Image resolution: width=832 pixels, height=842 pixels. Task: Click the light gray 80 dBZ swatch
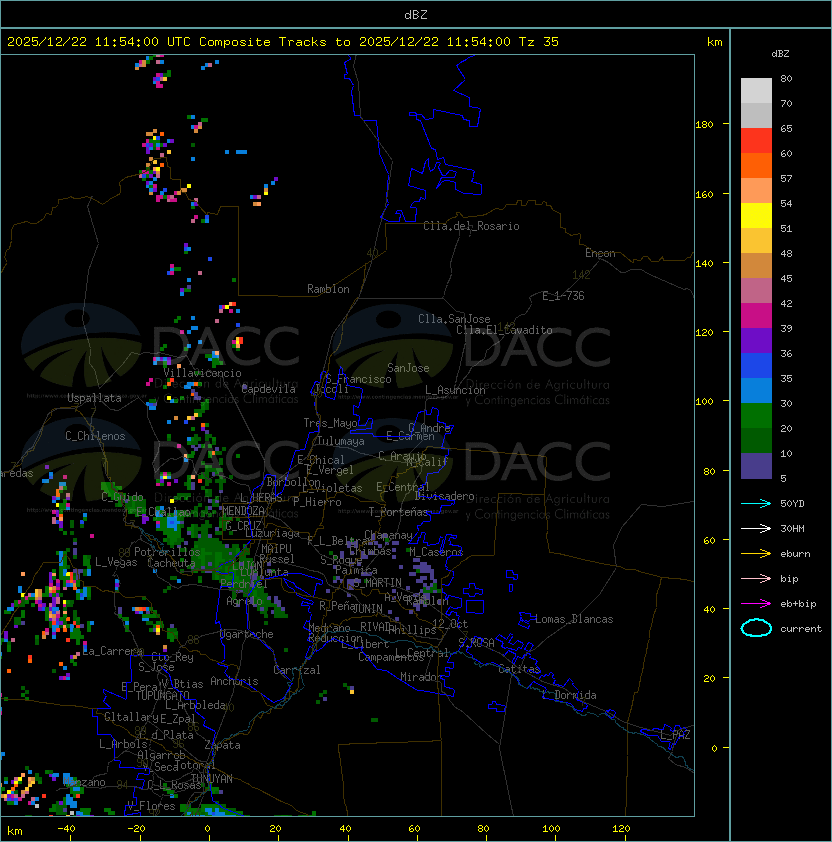click(x=756, y=91)
